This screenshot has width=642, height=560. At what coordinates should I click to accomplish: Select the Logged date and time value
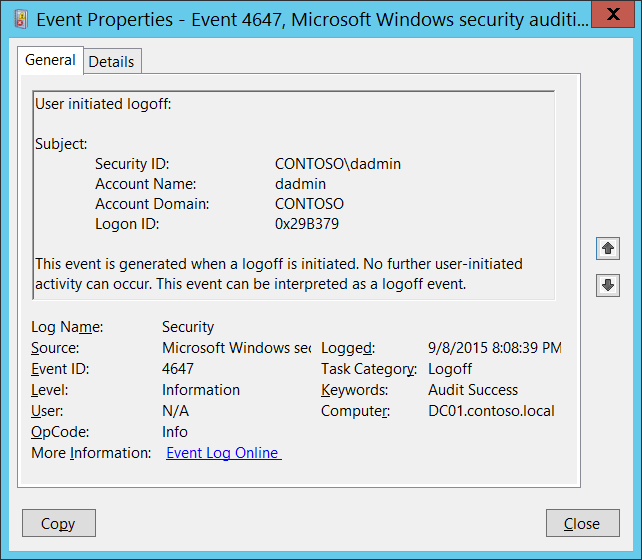tap(494, 348)
